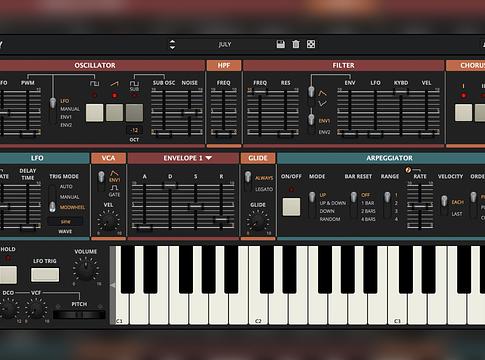Turn the VCA VEL knob
The image size is (485, 360).
pos(108,221)
